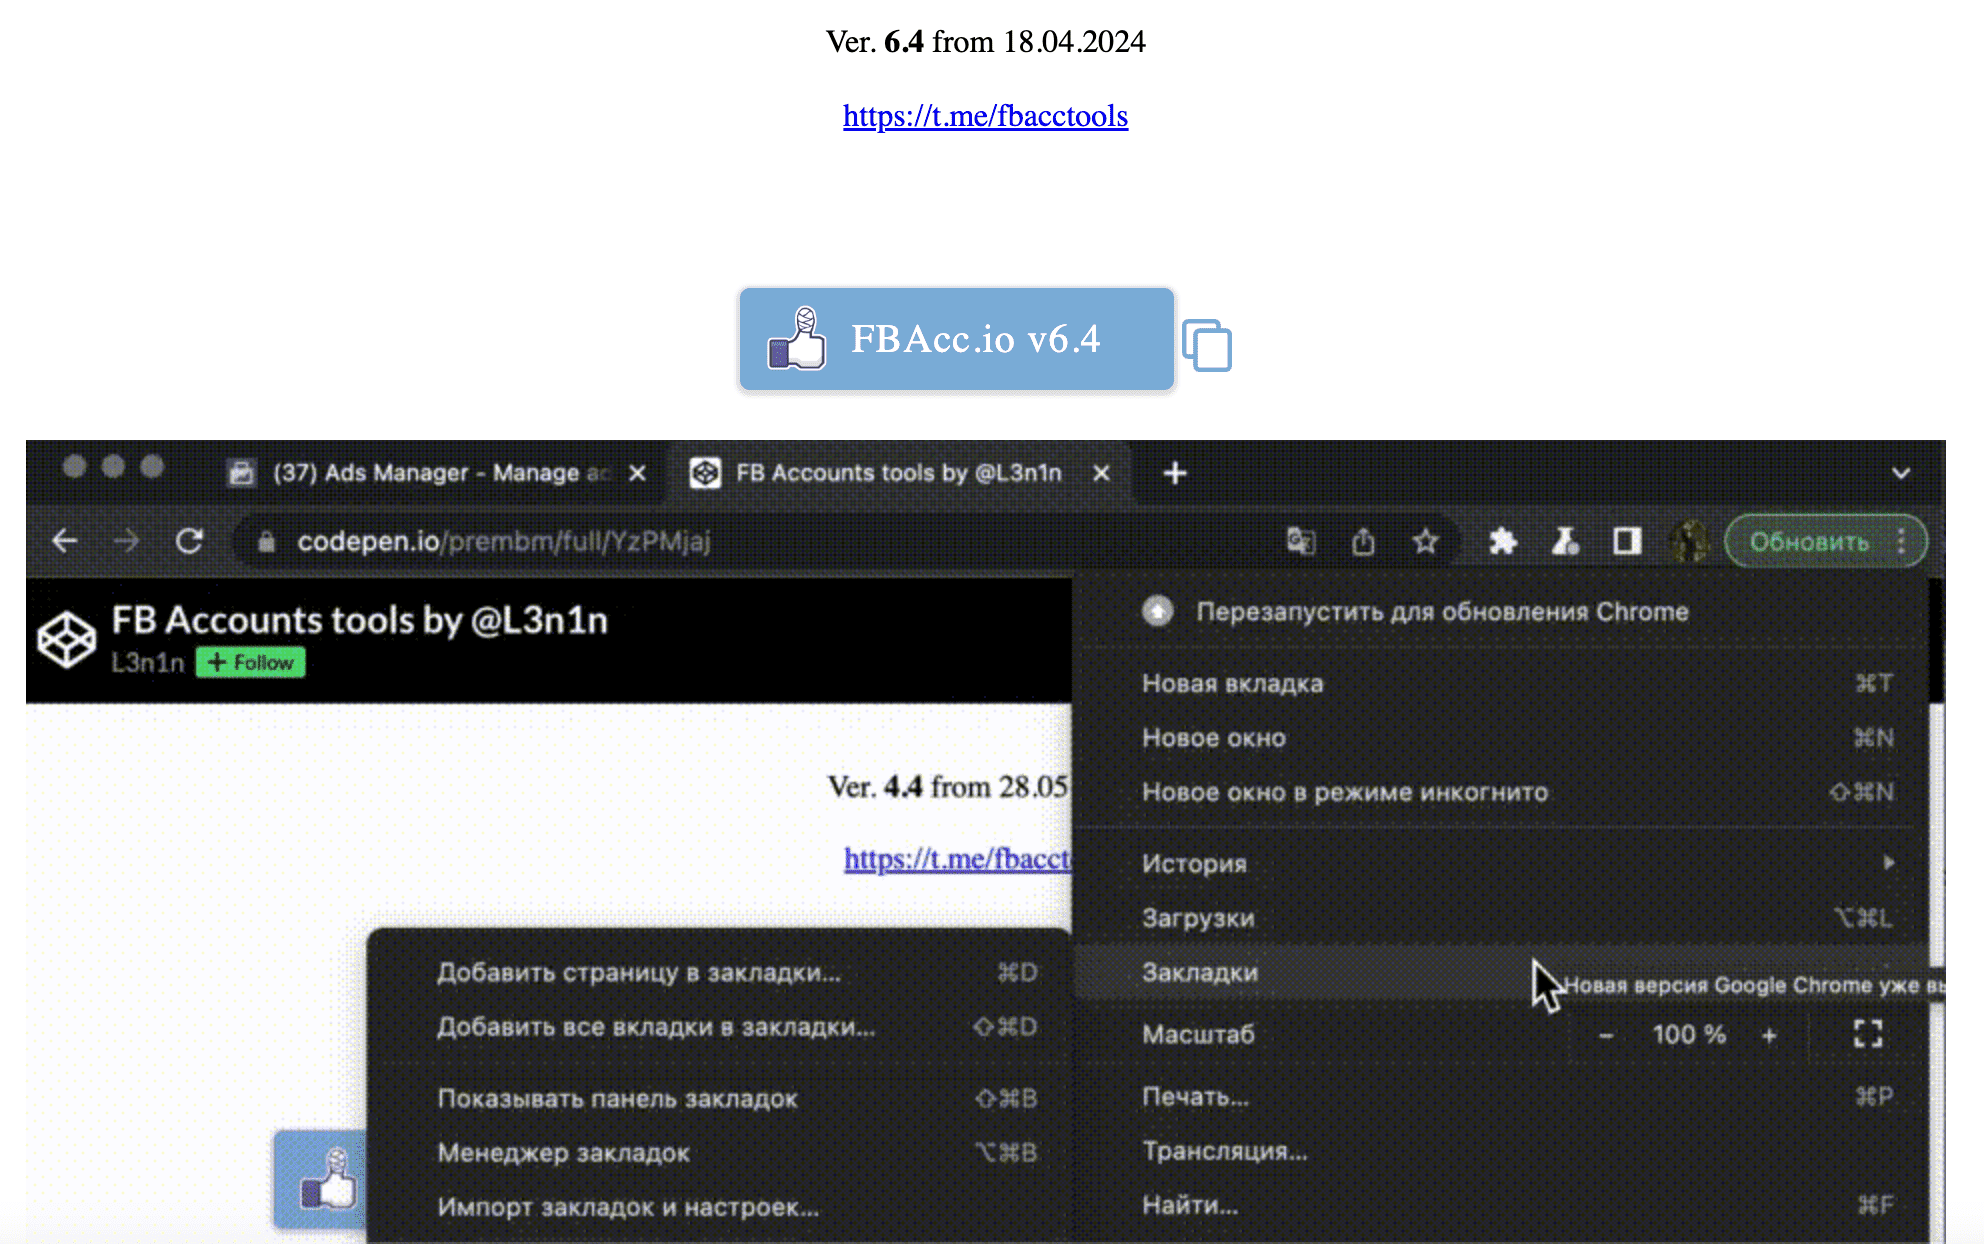Choose Добавить страницу в закладки...
The image size is (1984, 1244).
[x=720, y=972]
